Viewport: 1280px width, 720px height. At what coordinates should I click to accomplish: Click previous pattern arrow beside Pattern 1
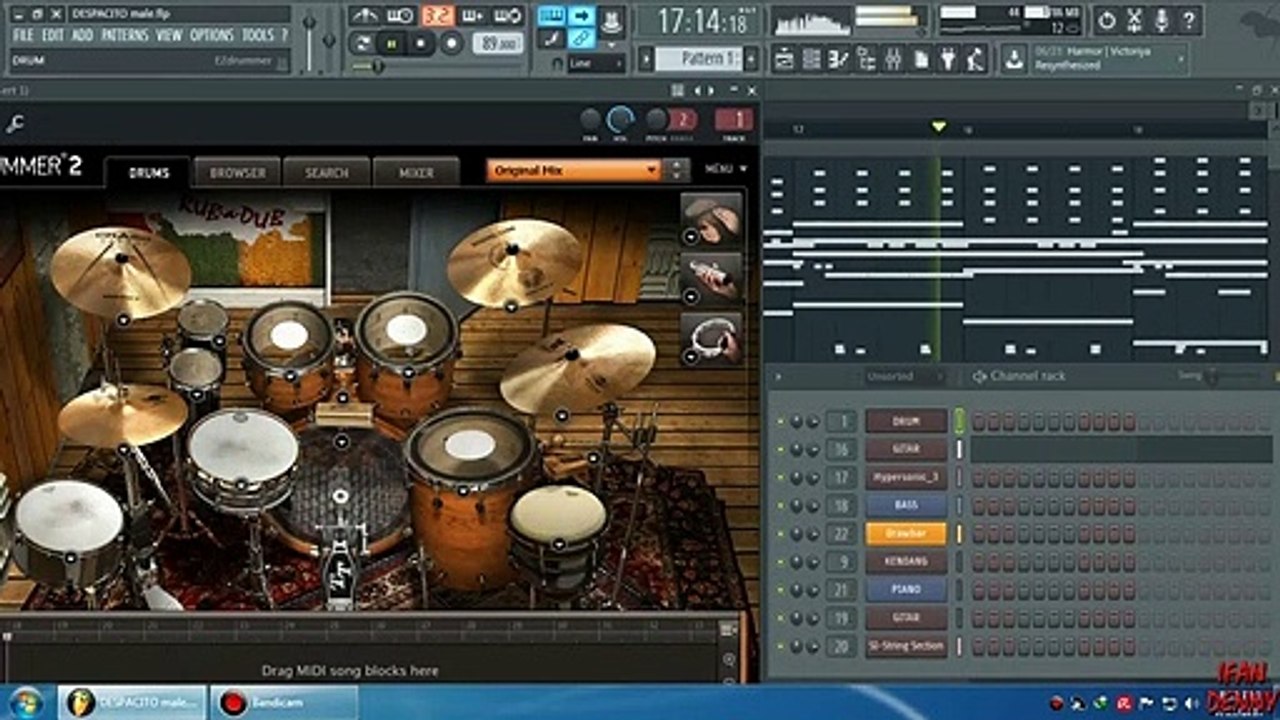coord(646,59)
